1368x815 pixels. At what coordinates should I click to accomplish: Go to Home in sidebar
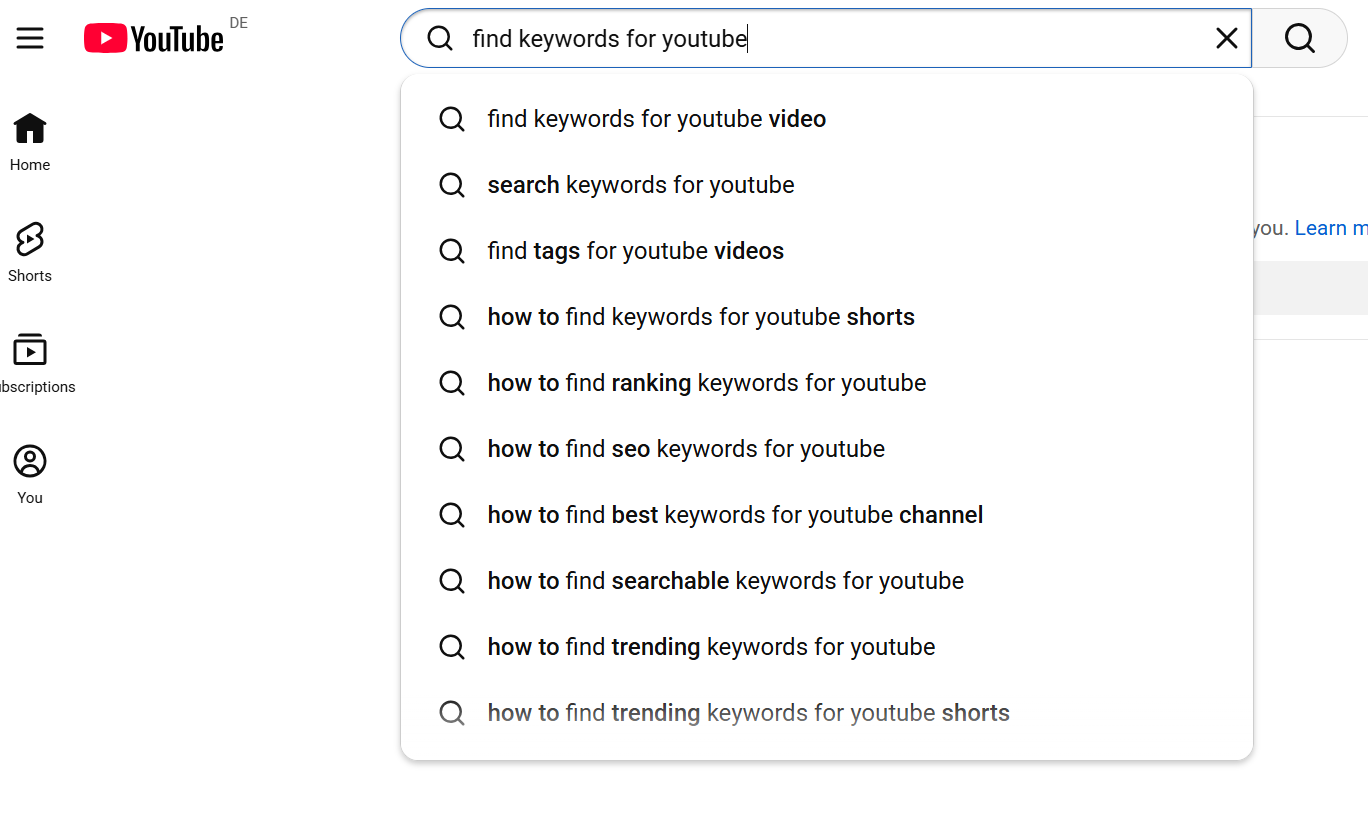pos(30,143)
